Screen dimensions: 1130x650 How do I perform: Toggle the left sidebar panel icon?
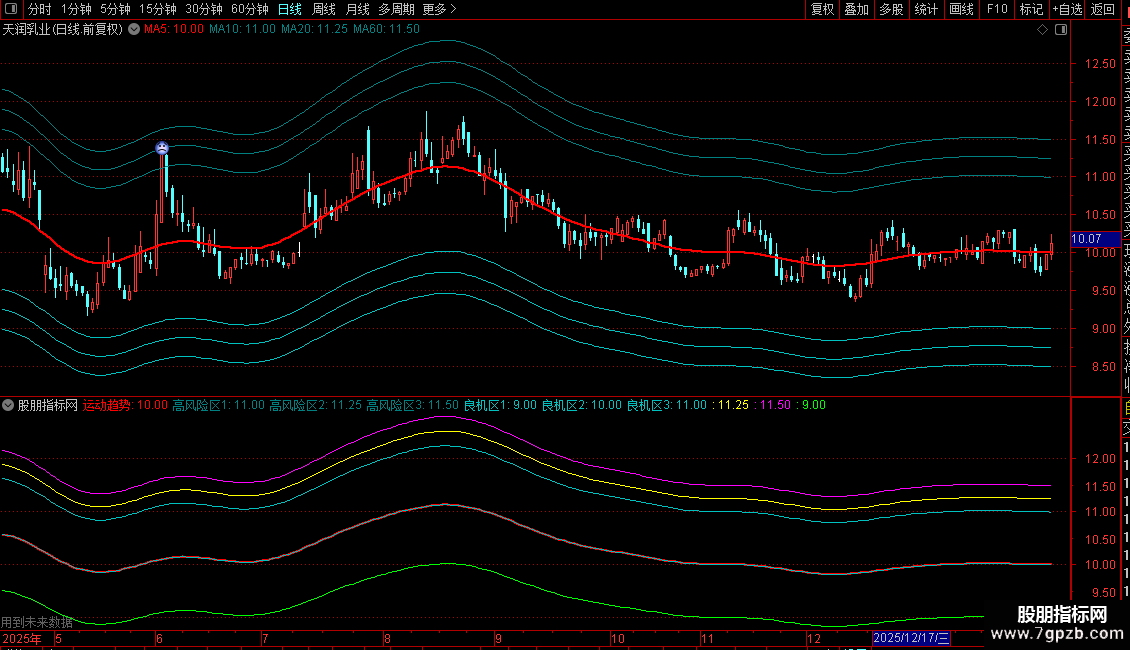point(11,9)
